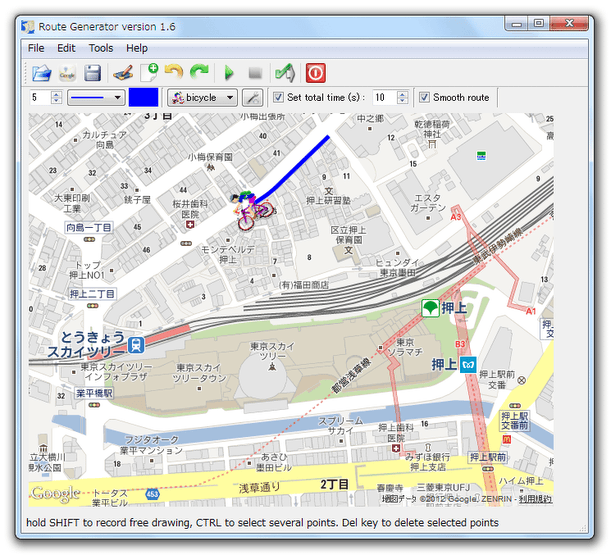Open vehicle settings wrench button
Viewport: 611px width, 555px height.
pyautogui.click(x=253, y=97)
